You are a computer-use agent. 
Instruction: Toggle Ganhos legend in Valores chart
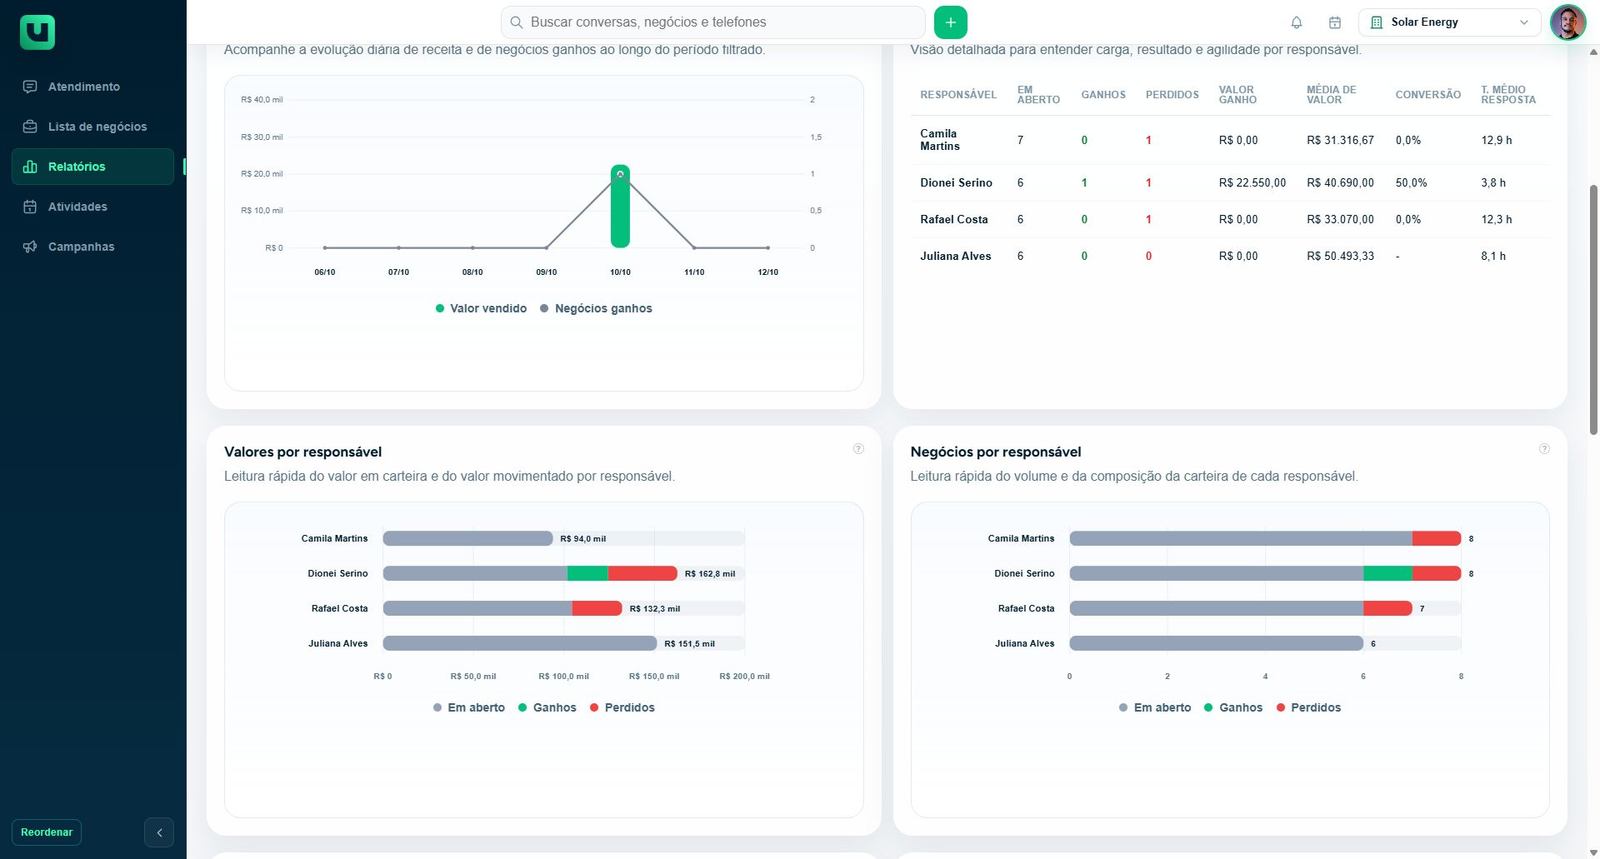547,708
